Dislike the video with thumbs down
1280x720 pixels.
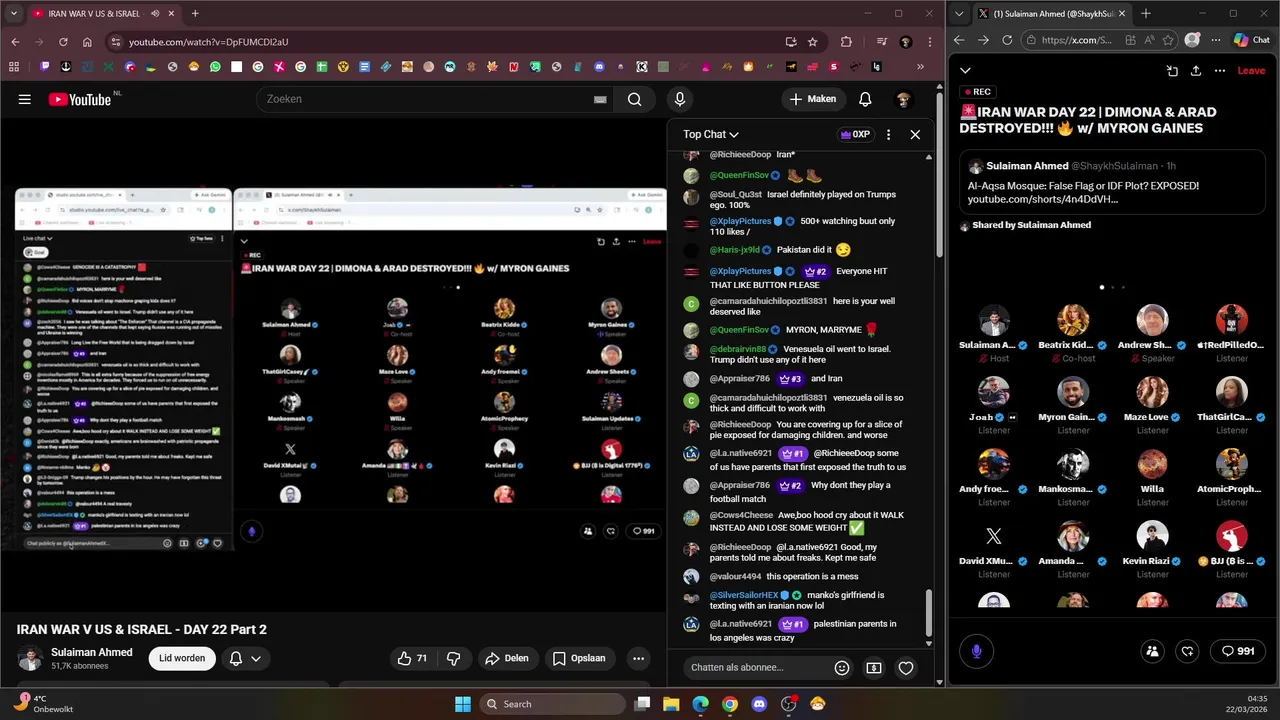coord(453,658)
